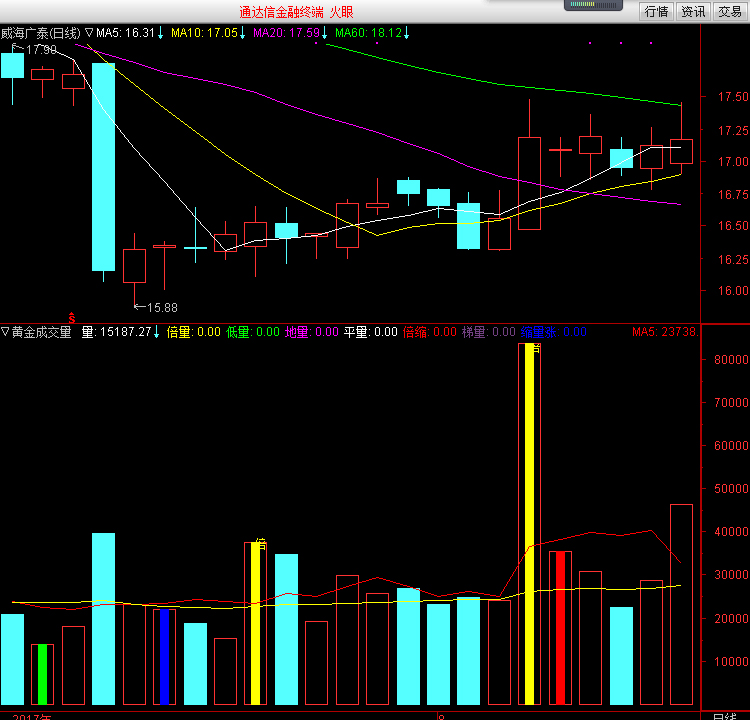Select the MA10: 17.05 label

pos(204,33)
